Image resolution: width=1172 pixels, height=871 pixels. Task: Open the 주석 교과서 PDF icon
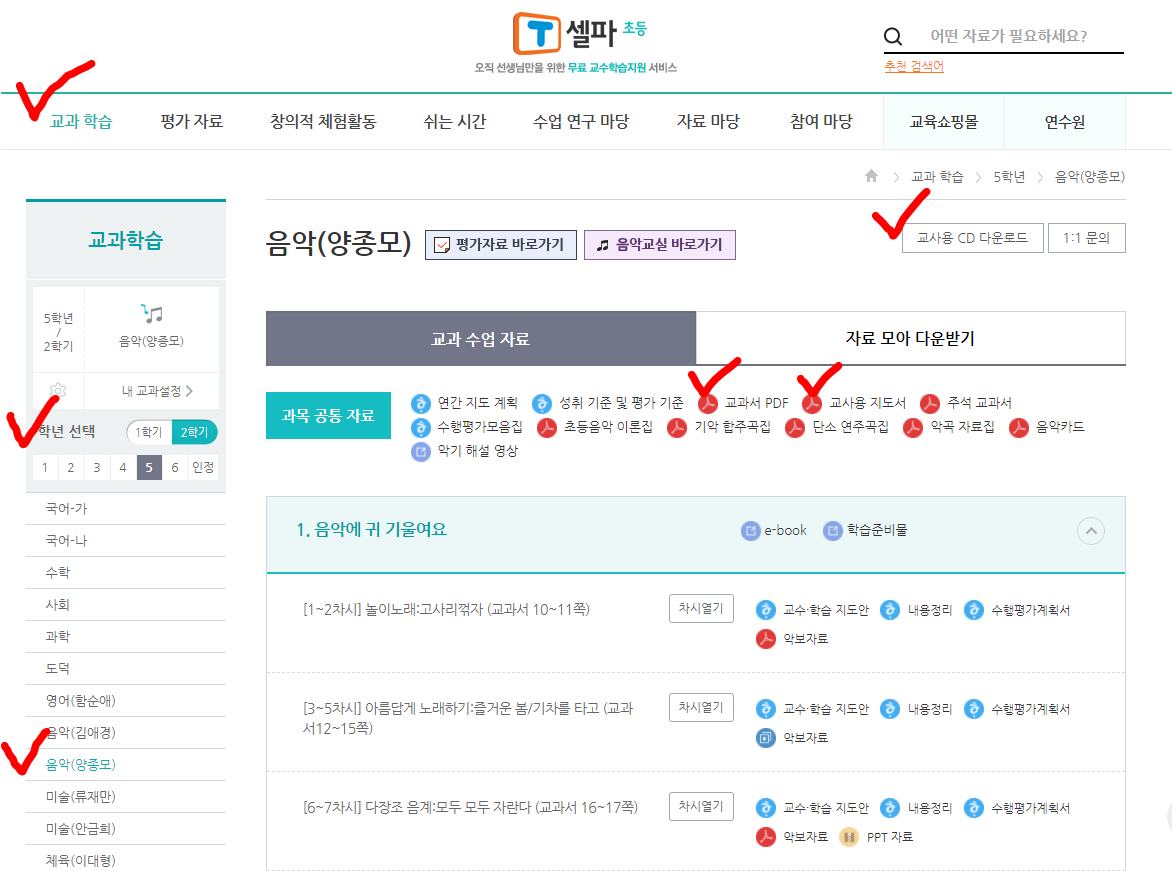[x=930, y=404]
